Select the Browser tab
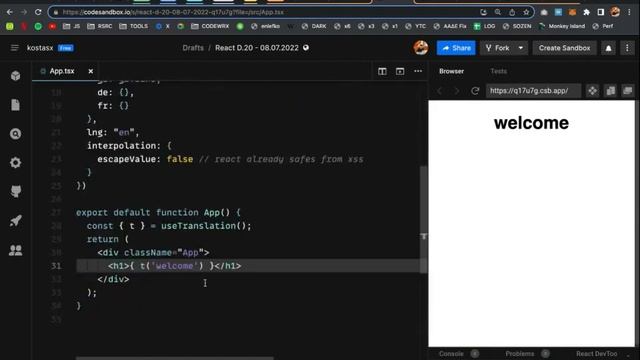The image size is (640, 360). click(451, 71)
